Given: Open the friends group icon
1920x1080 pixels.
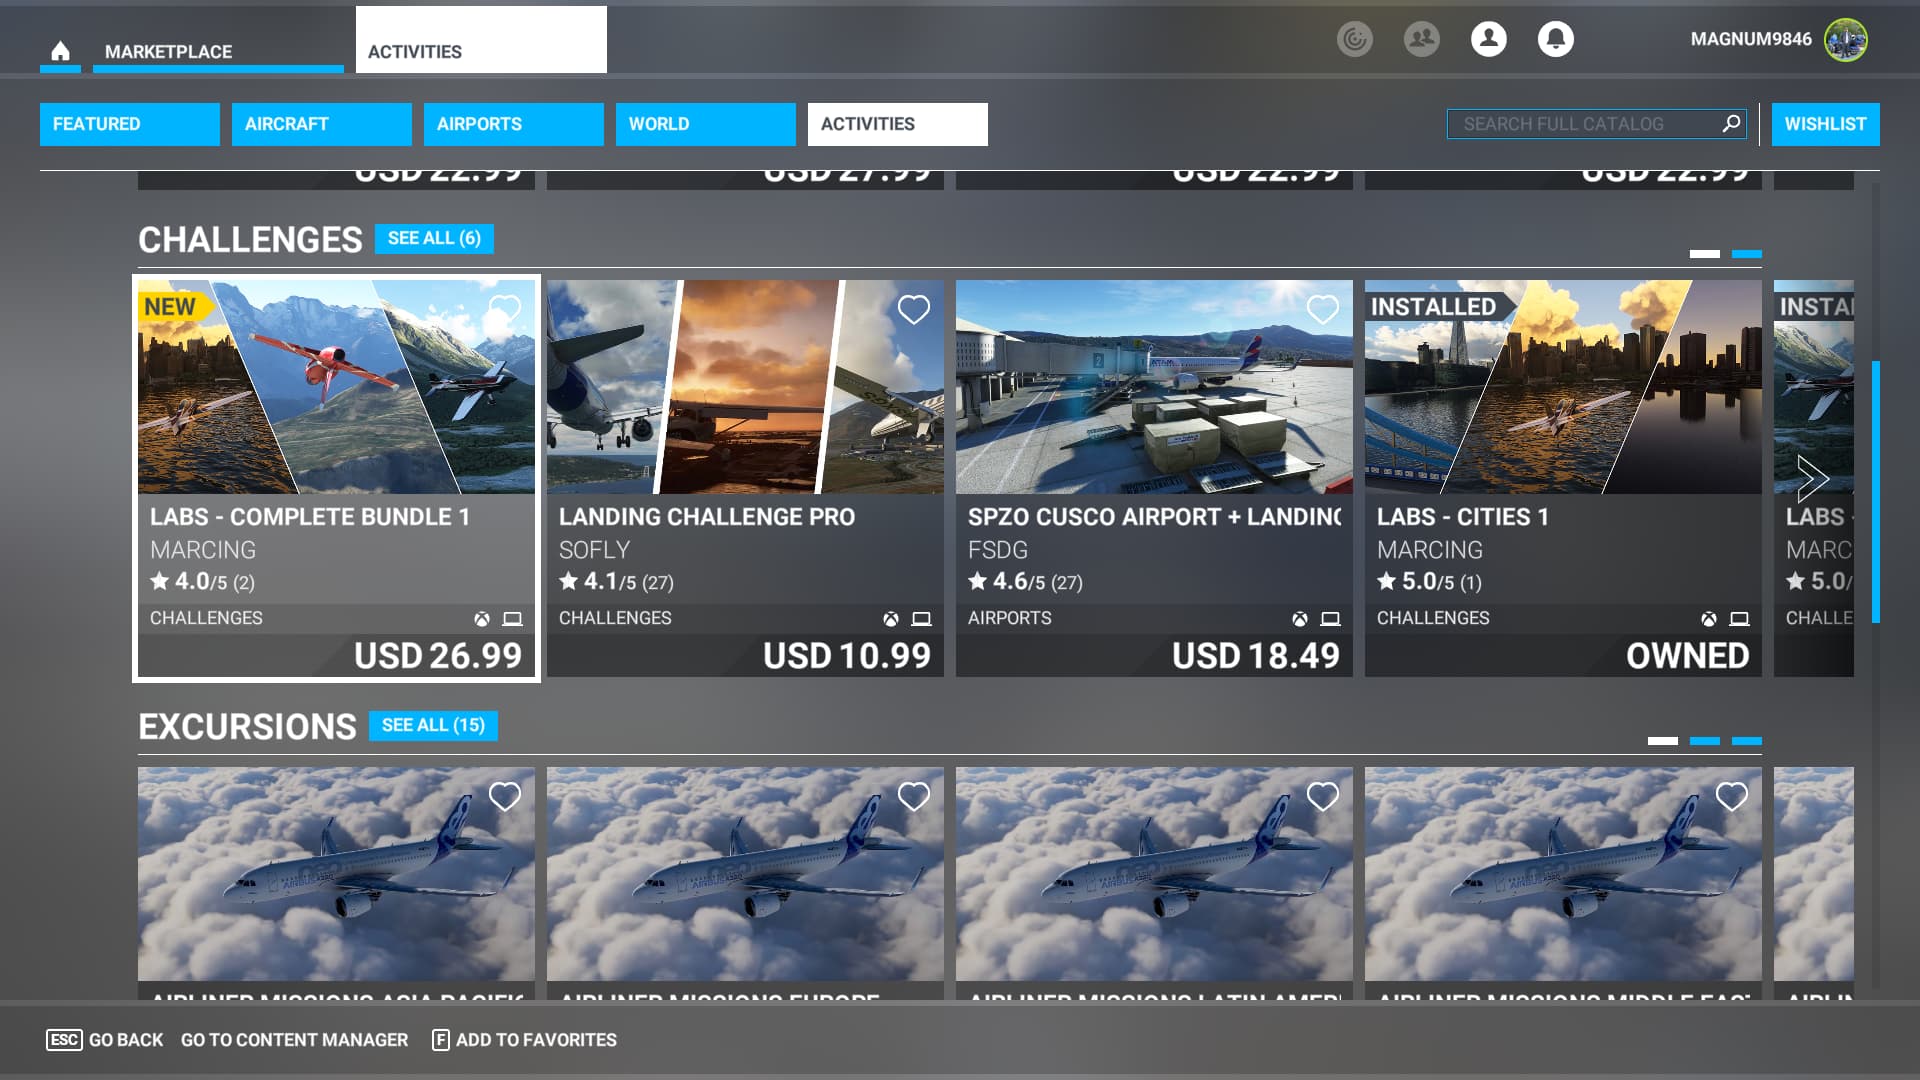Looking at the screenshot, I should [x=1421, y=39].
